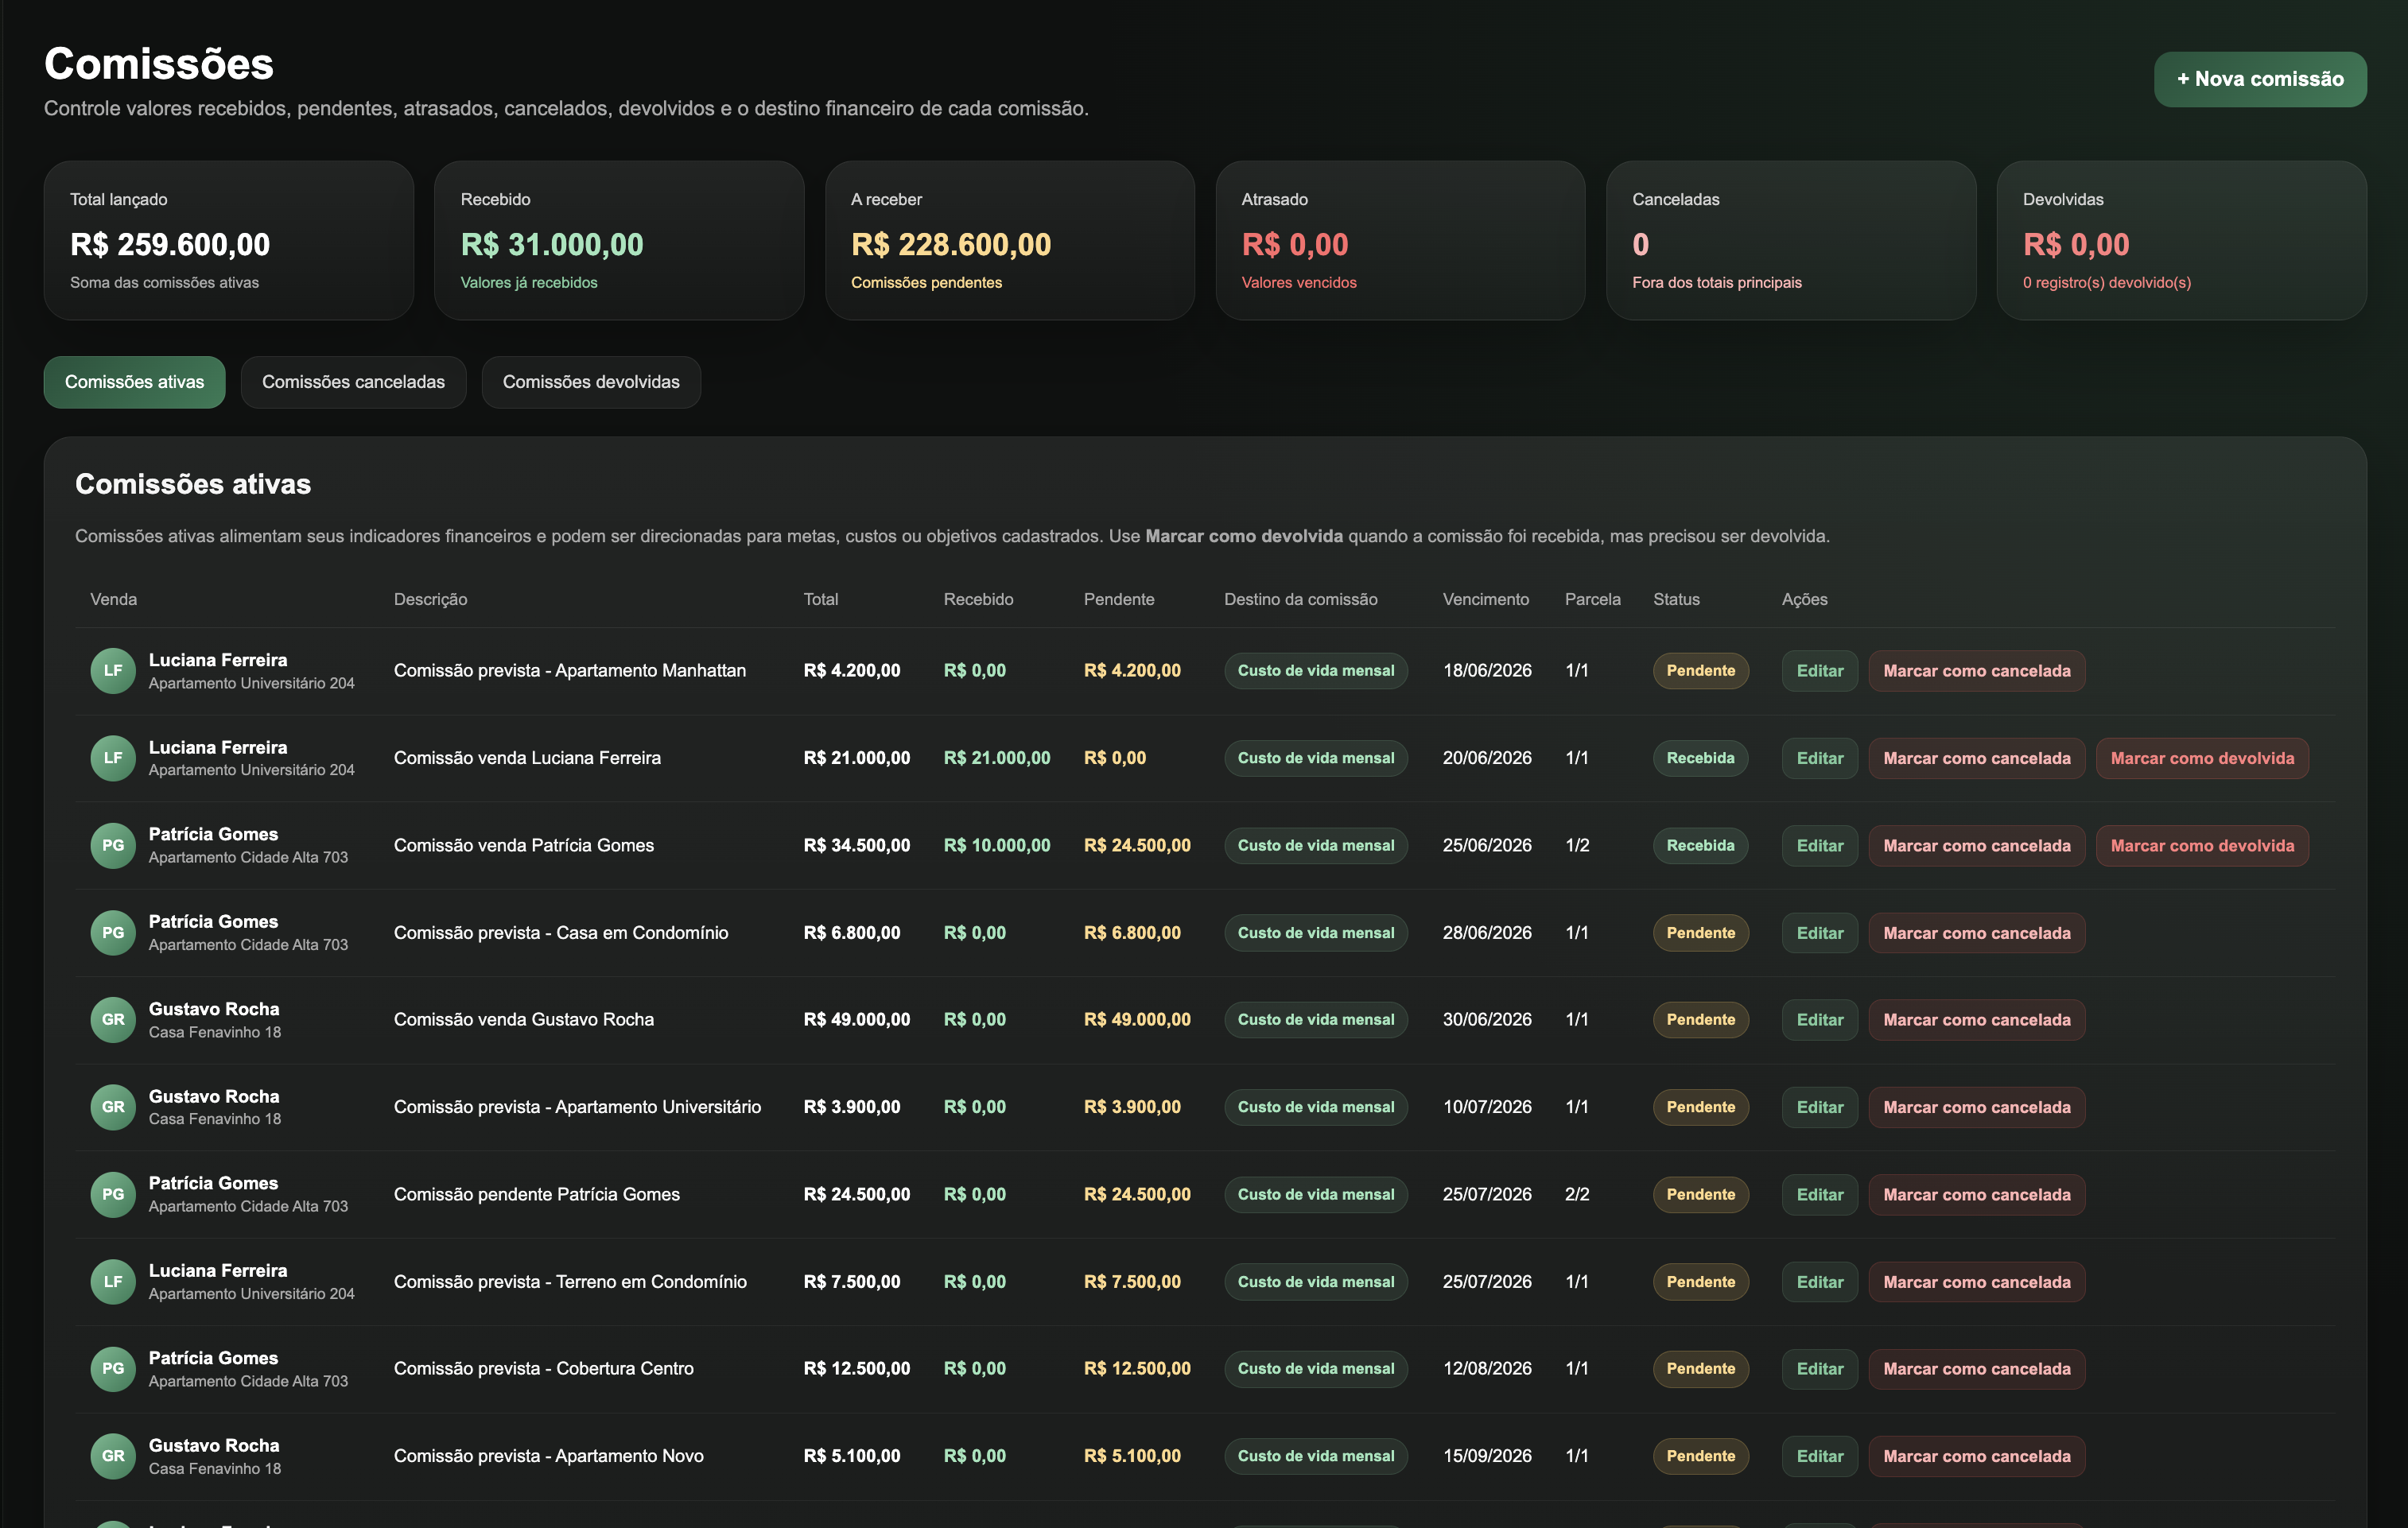Click the Devolvidas summary card
2408x1528 pixels.
coord(2181,241)
